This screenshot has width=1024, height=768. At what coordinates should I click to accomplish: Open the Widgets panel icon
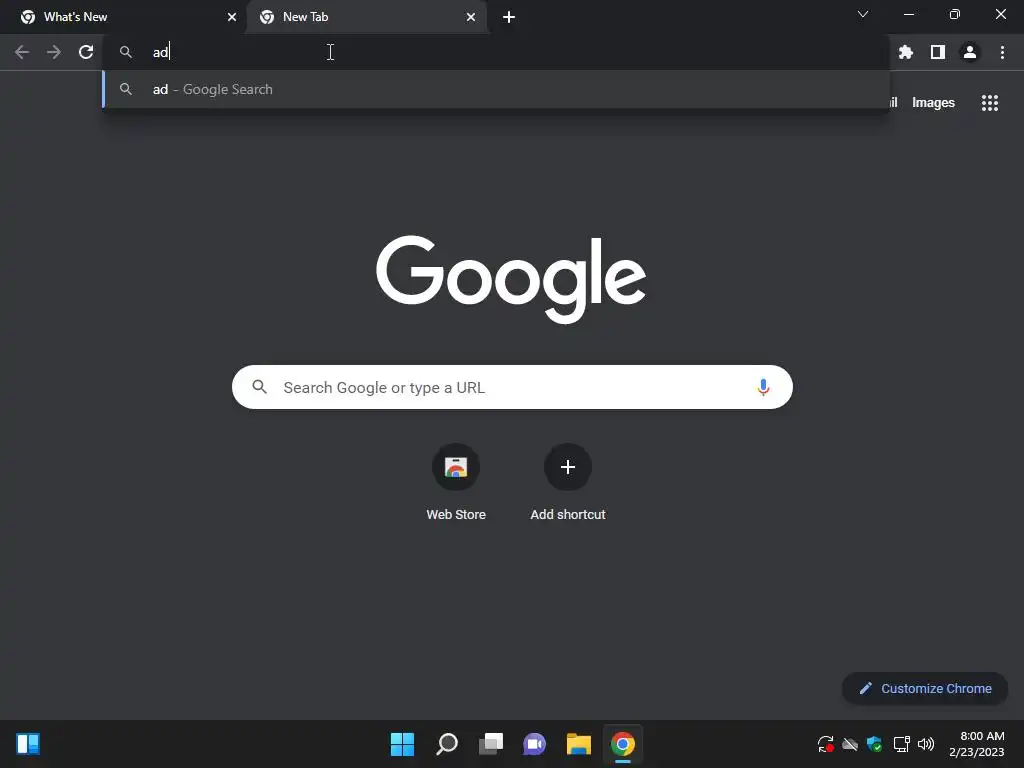(28, 744)
